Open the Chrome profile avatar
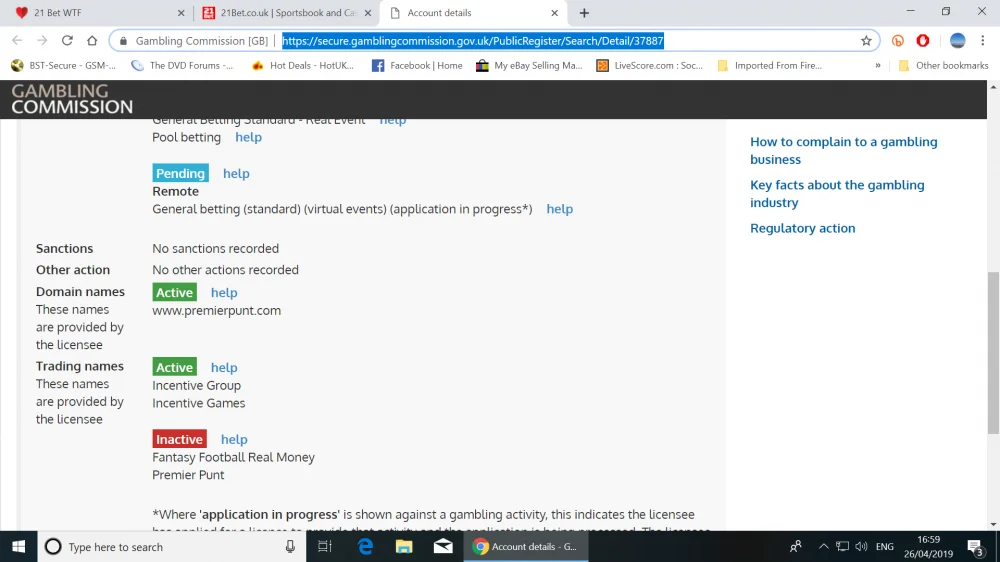Image resolution: width=1000 pixels, height=562 pixels. click(957, 40)
